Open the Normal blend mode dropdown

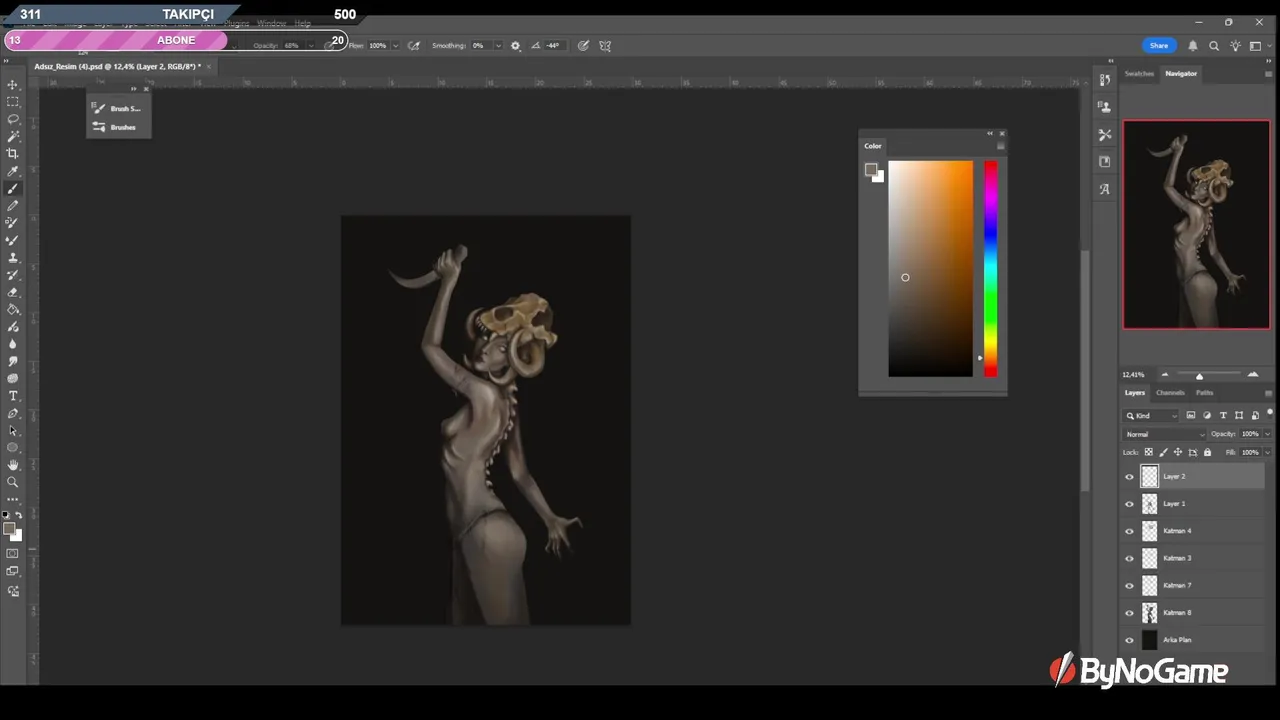pyautogui.click(x=1165, y=434)
